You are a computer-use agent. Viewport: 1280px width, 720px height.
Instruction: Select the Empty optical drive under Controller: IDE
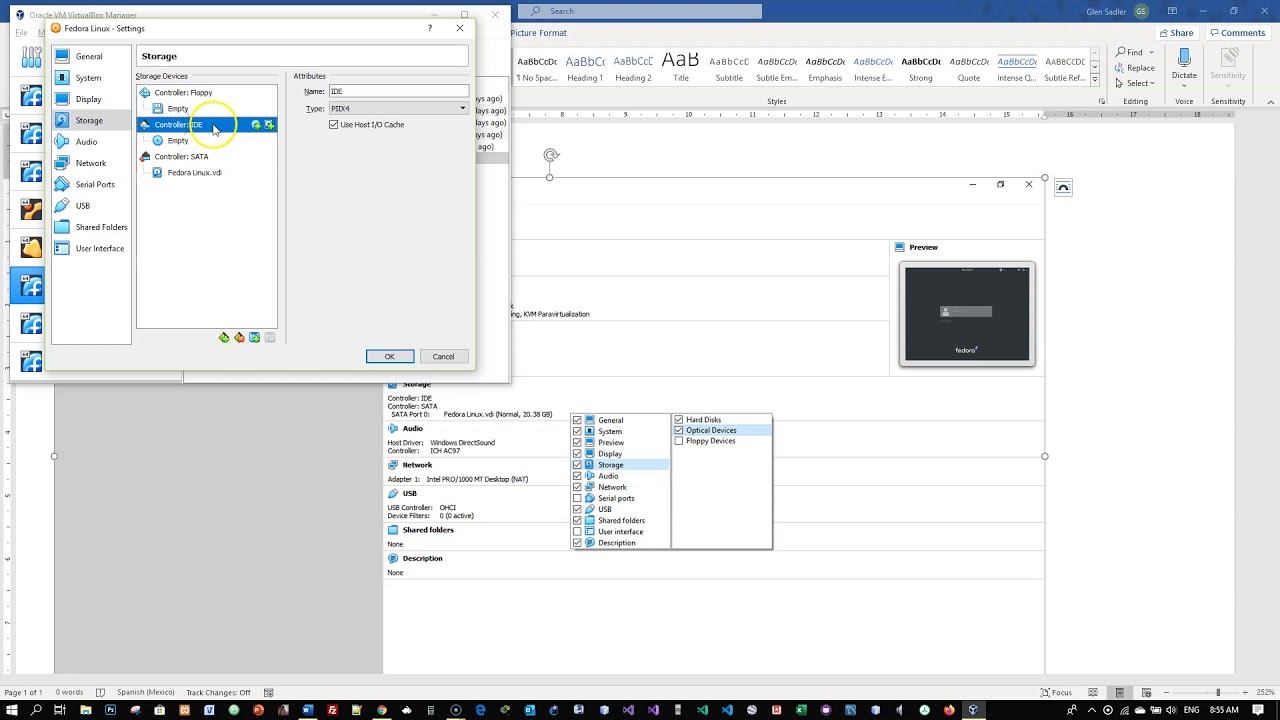[206, 140]
